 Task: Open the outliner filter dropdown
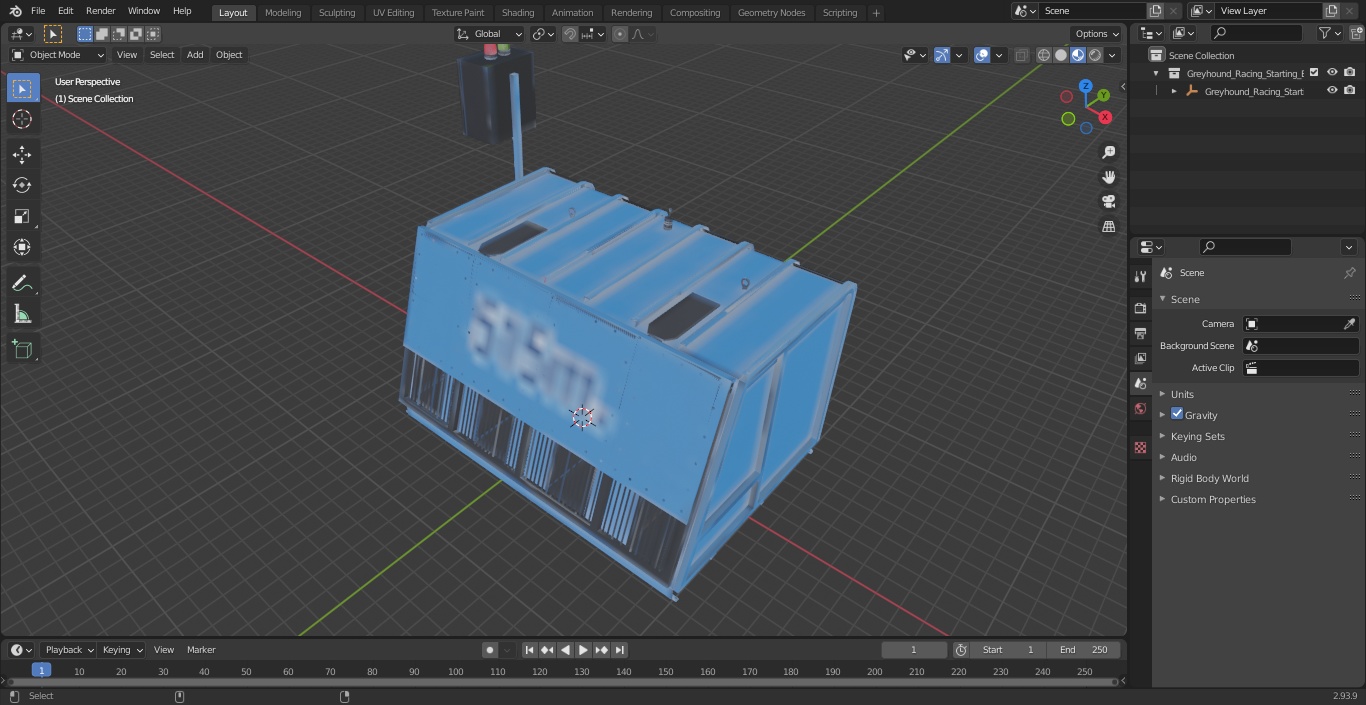(x=1329, y=33)
